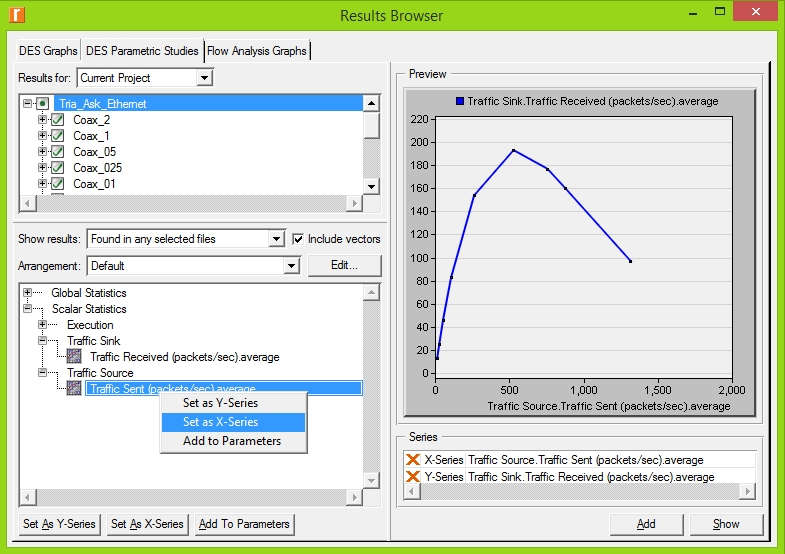The width and height of the screenshot is (785, 554).
Task: Collapse the Traffic Sink node
Action: coord(42,340)
